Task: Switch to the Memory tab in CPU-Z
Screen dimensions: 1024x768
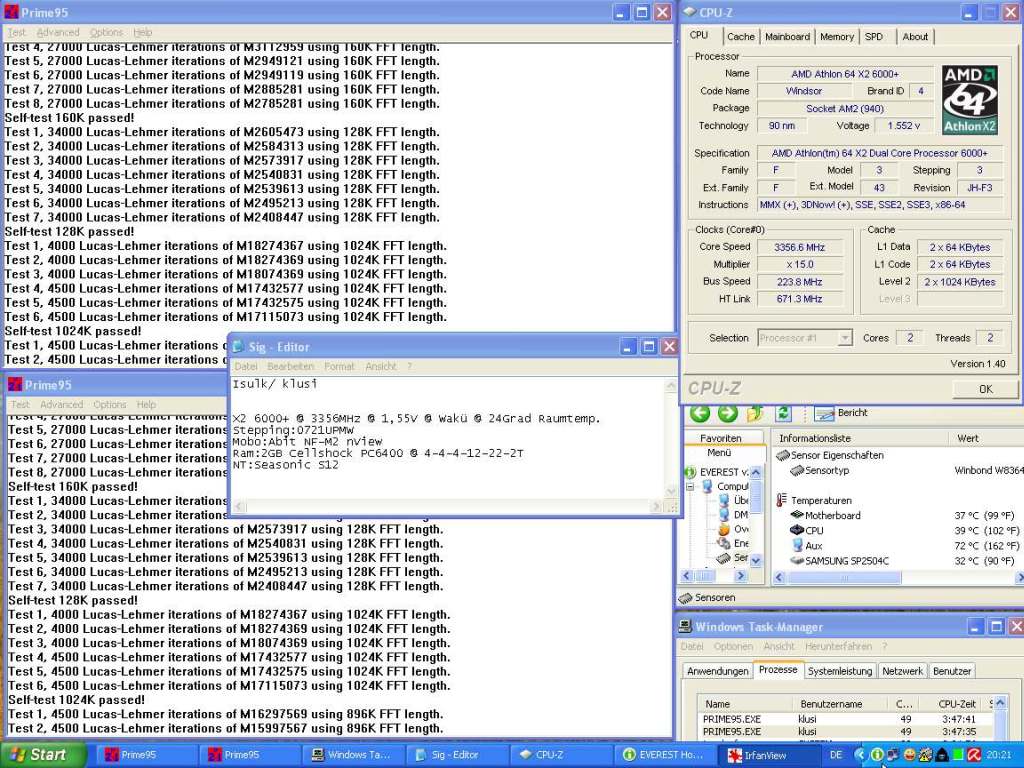Action: 837,37
